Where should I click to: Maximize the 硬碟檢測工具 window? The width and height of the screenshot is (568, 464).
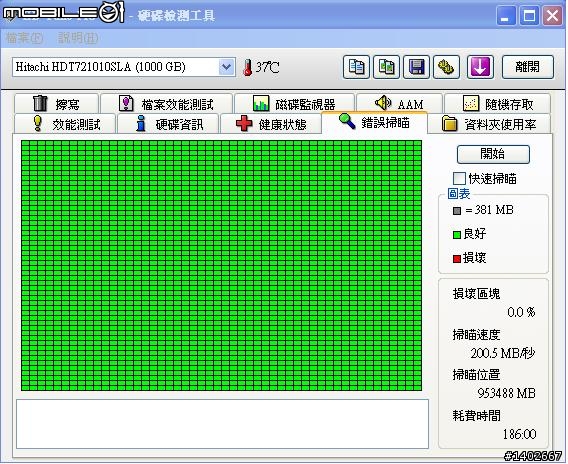529,16
